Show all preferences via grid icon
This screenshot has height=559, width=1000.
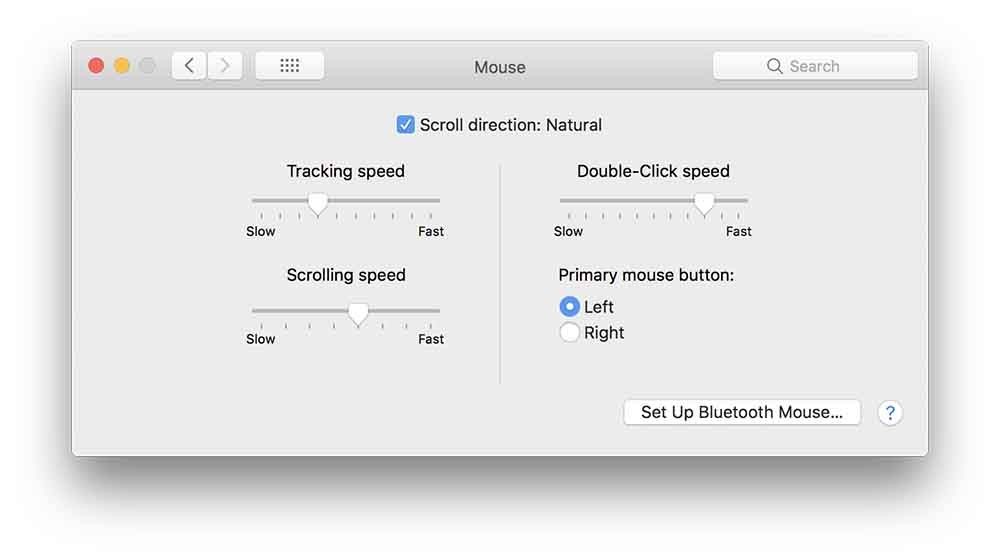click(290, 66)
